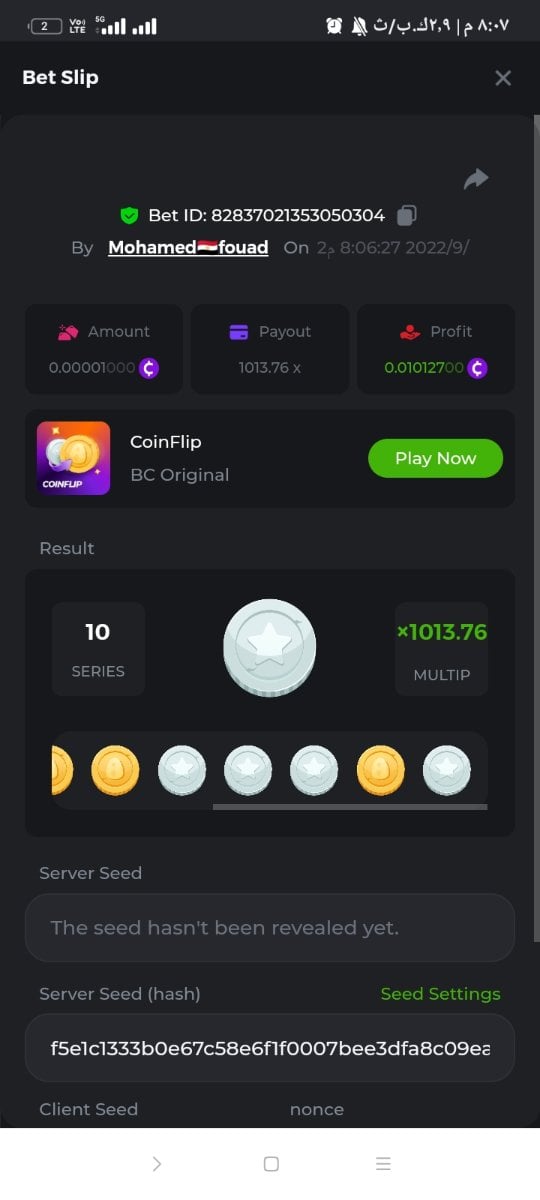
Task: Tap the large silver star coin
Action: [x=270, y=648]
